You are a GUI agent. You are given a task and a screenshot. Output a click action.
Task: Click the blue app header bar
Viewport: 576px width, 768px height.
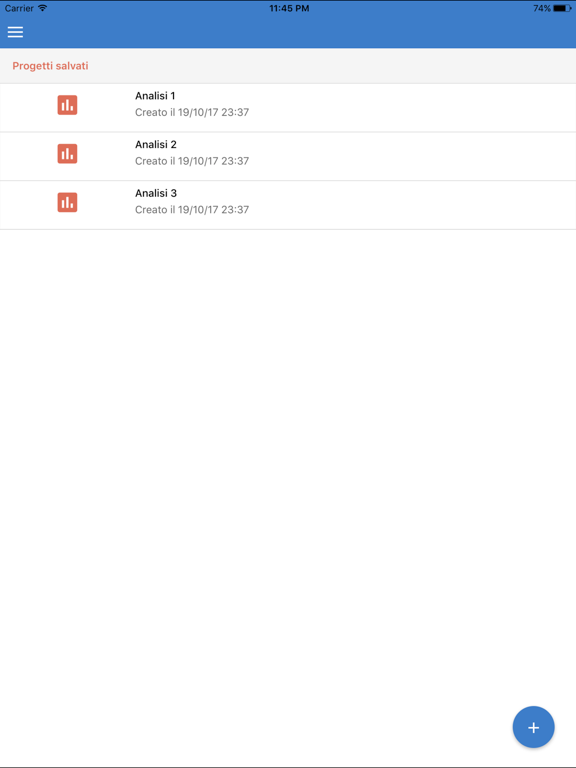coord(288,32)
